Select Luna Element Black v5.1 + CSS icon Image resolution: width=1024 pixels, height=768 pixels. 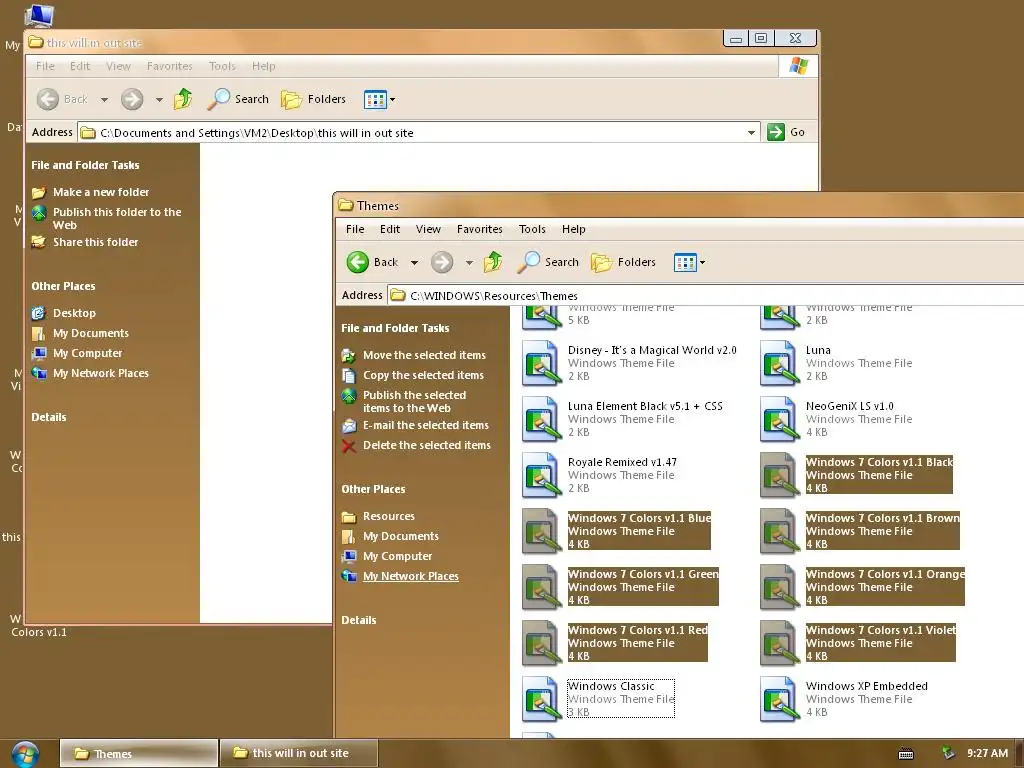tap(541, 419)
